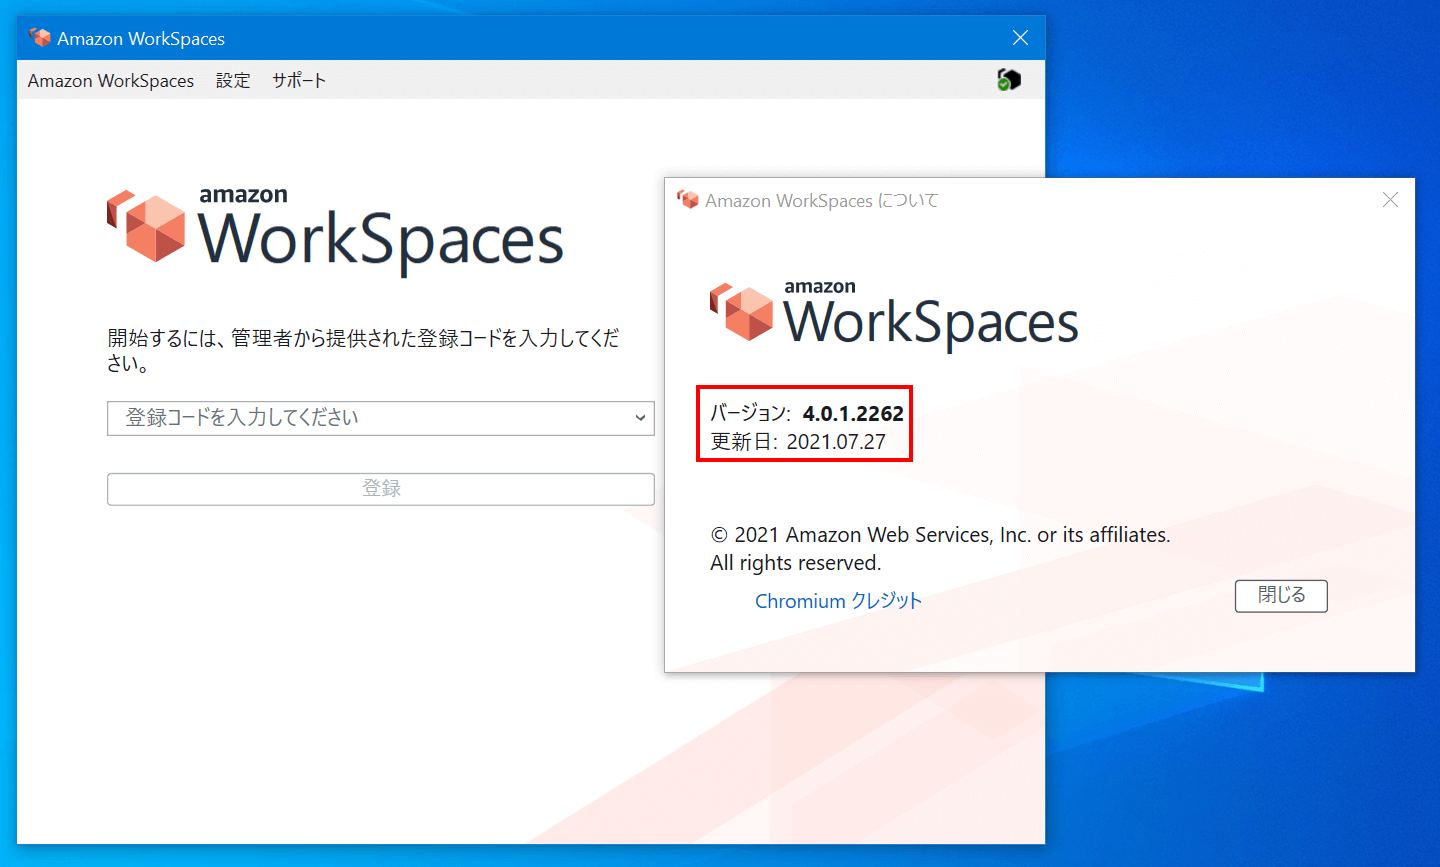
Task: Open the Chromium クレジット link
Action: point(839,601)
